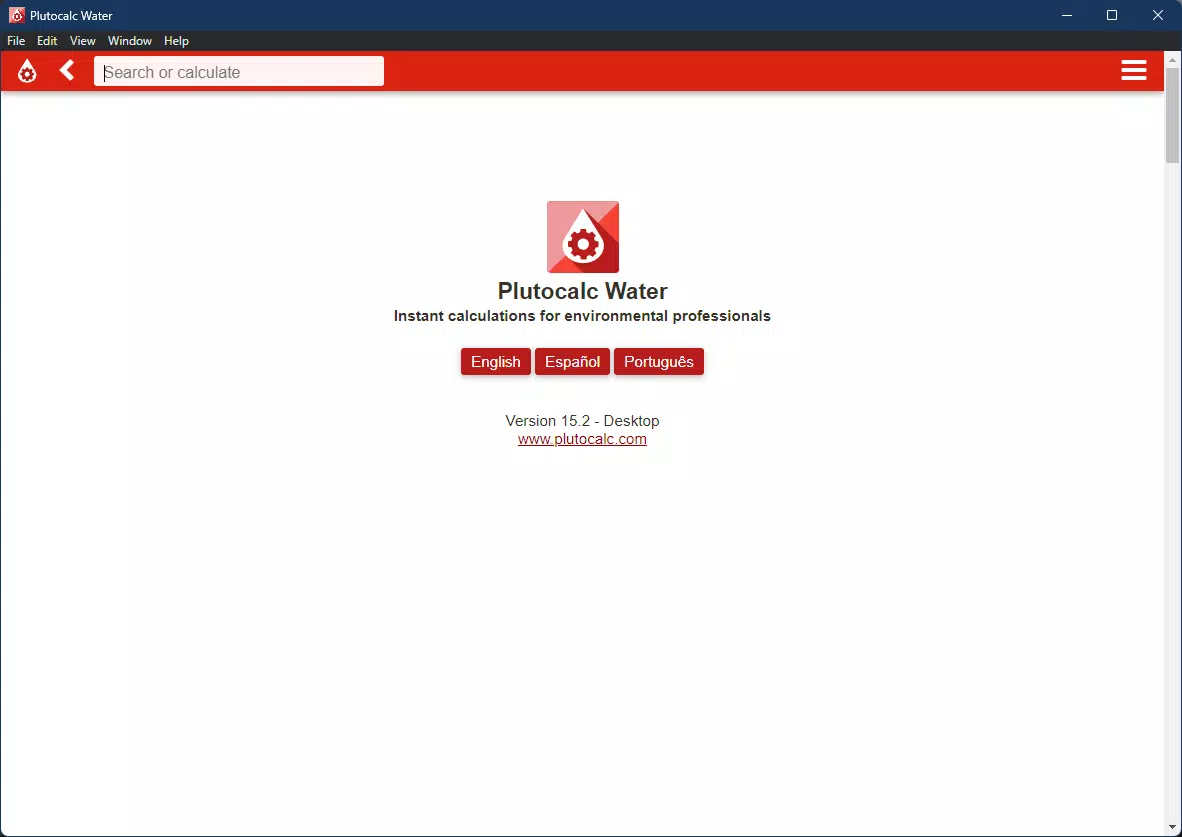Select English language button
Image resolution: width=1182 pixels, height=837 pixels.
pos(495,362)
